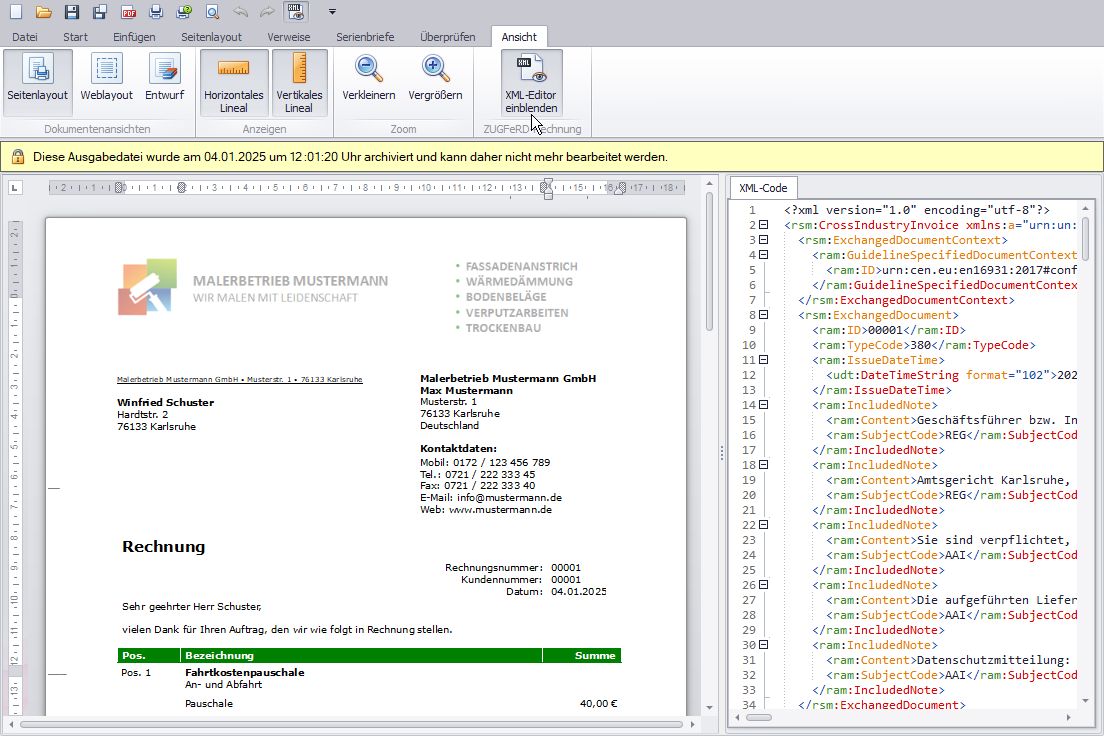Switch to the Einfügen ribbon tab

(134, 37)
